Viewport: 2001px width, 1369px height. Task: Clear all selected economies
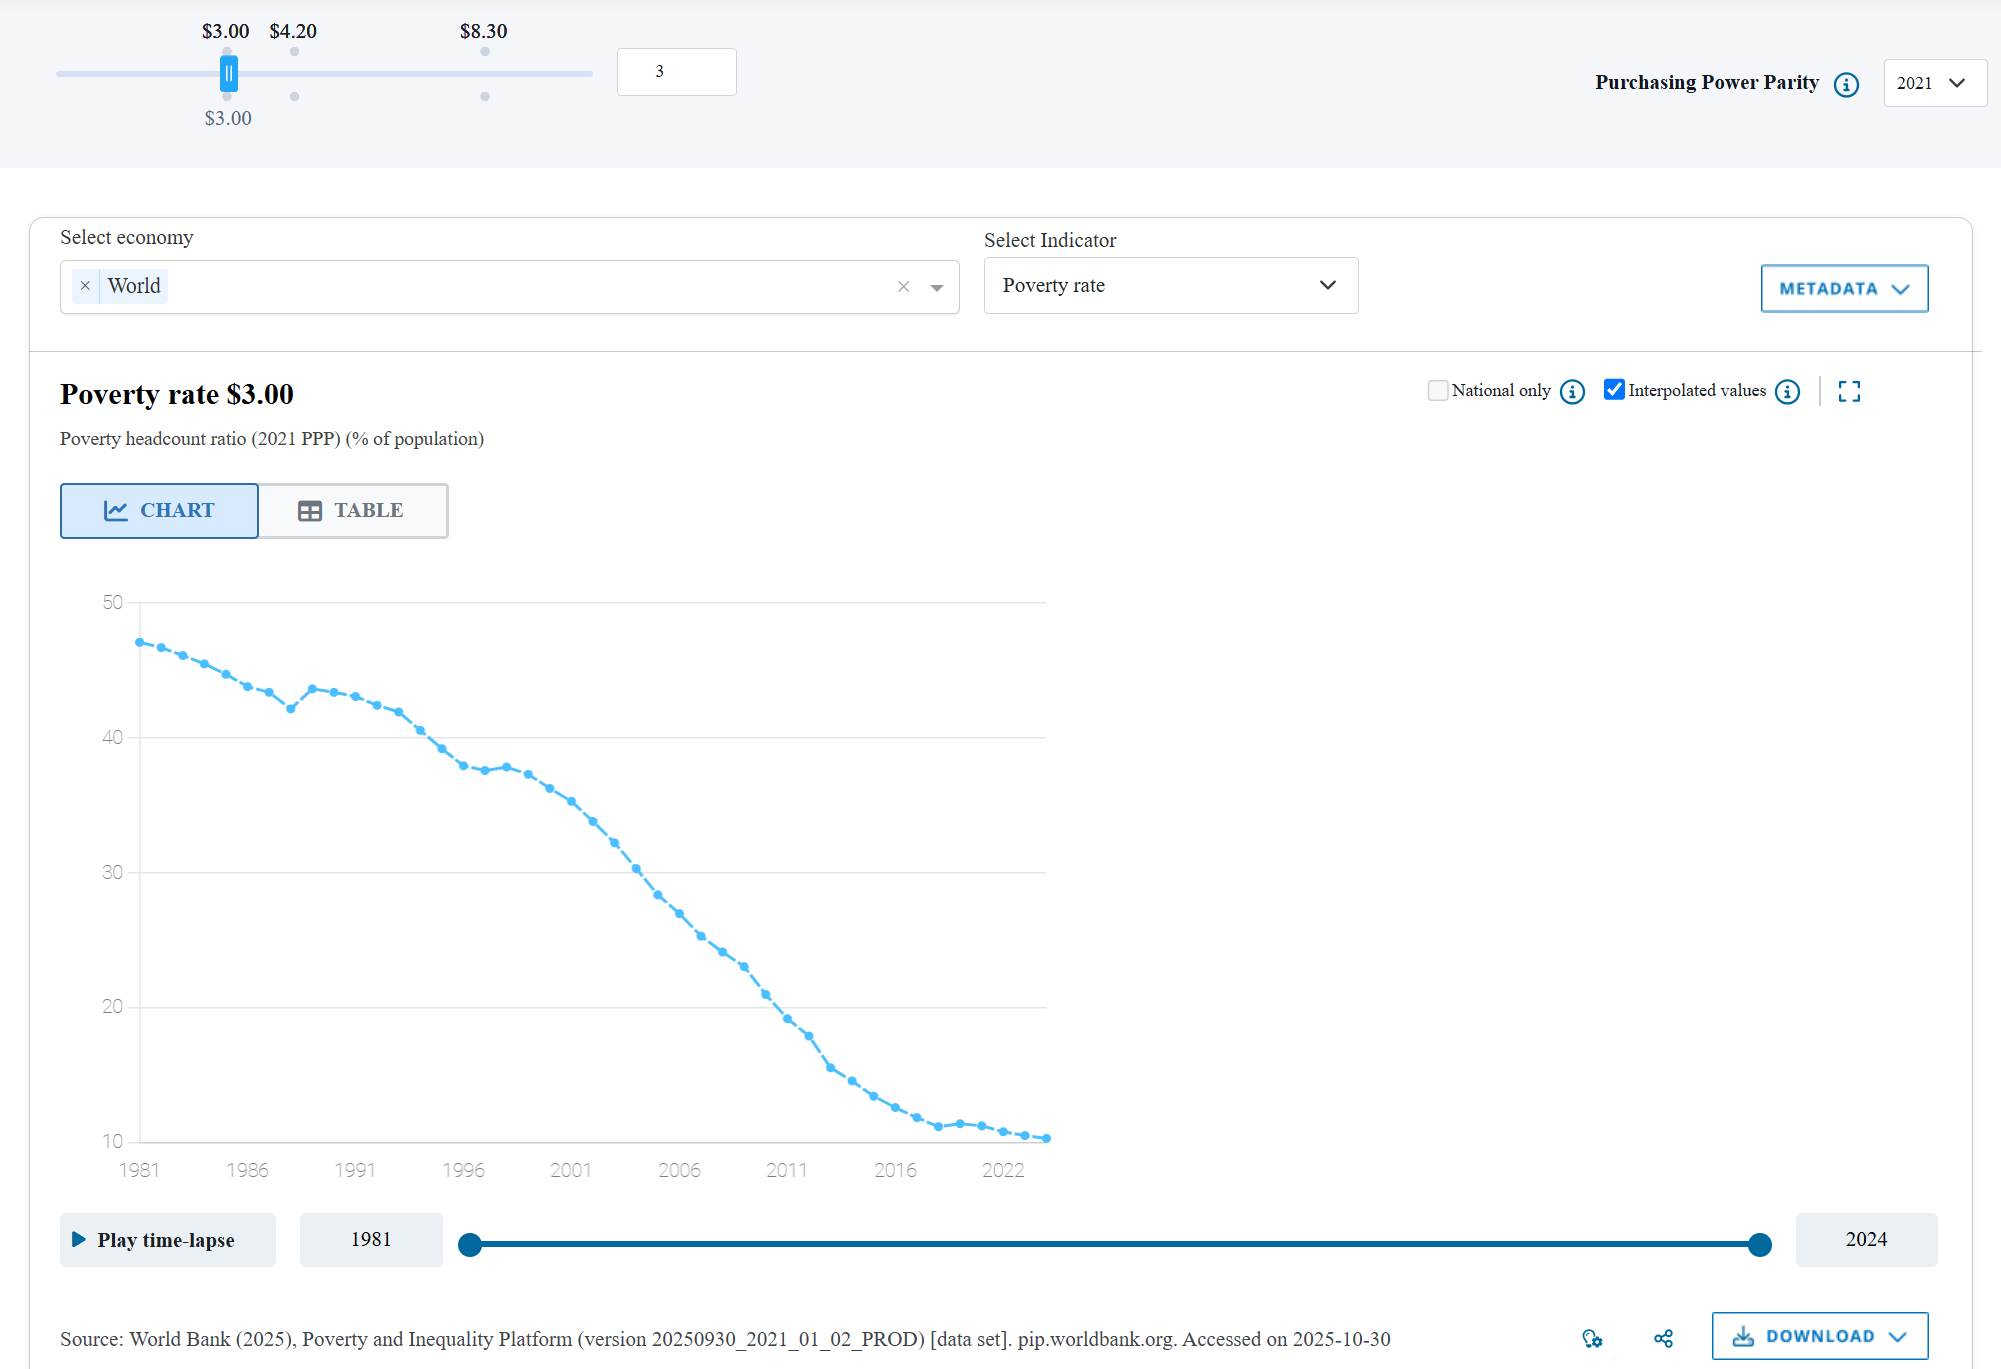pos(903,287)
